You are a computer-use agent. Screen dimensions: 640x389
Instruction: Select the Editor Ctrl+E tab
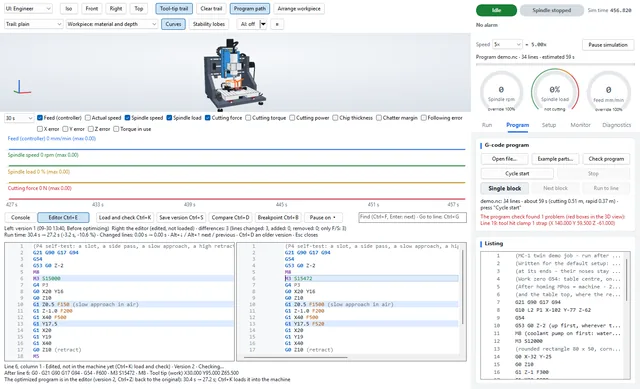point(63,218)
